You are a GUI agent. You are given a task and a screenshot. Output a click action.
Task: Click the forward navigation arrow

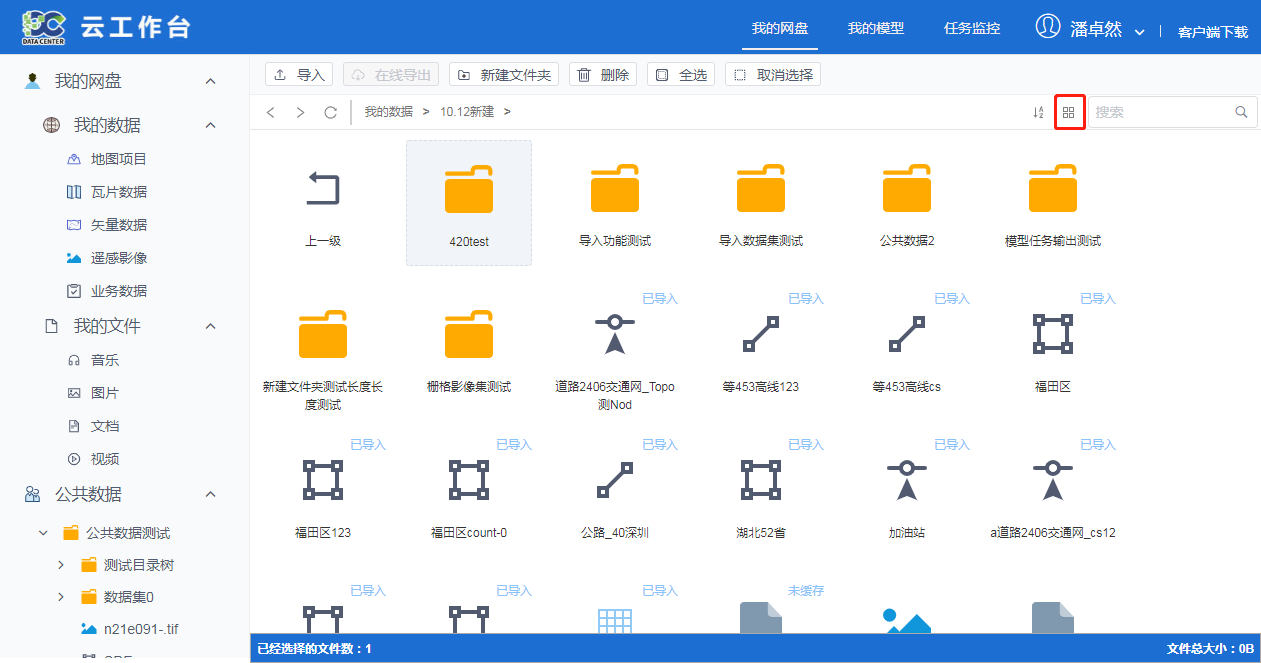click(x=300, y=112)
